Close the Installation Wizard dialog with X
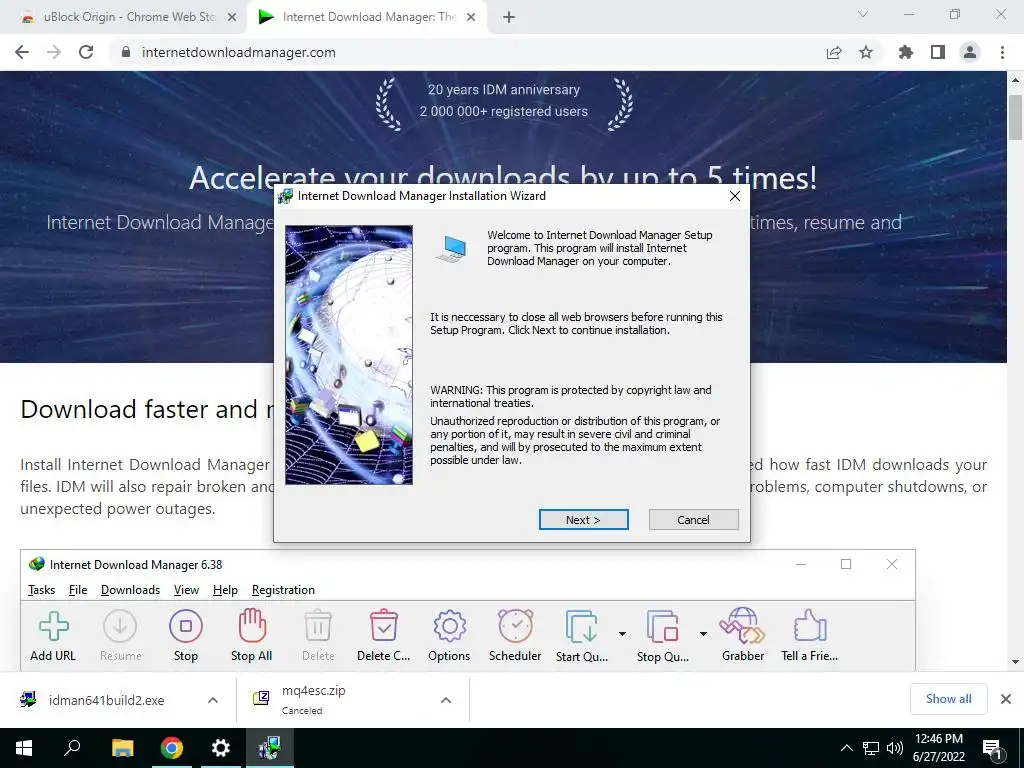 pos(735,196)
